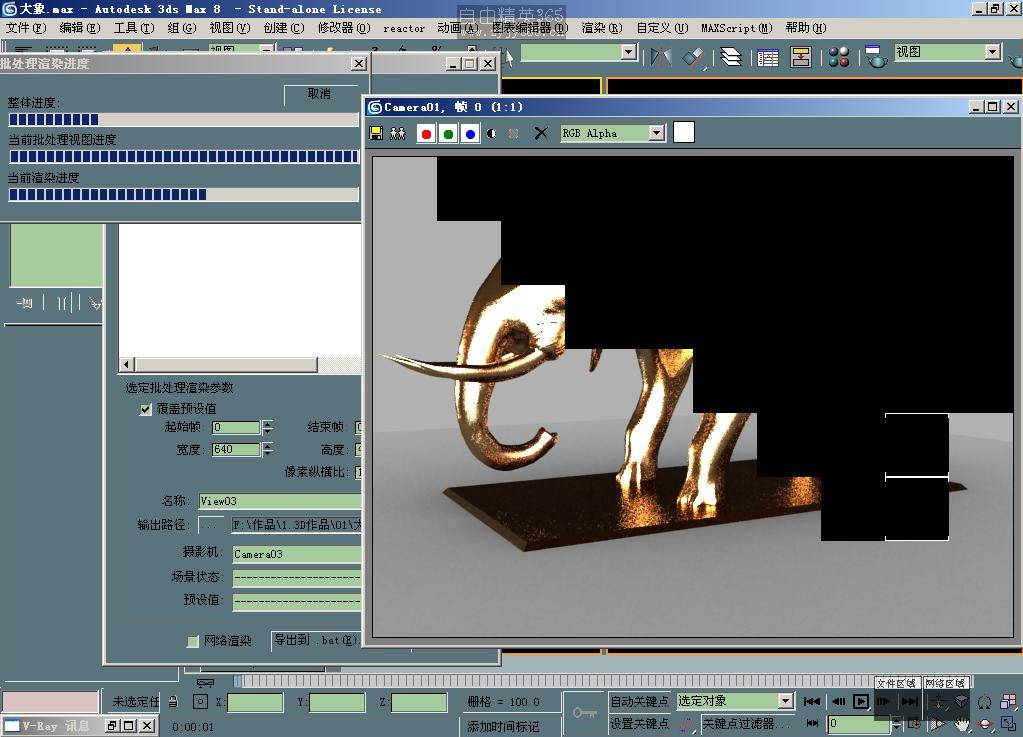Click the Render Scene teapot icon

coord(875,57)
